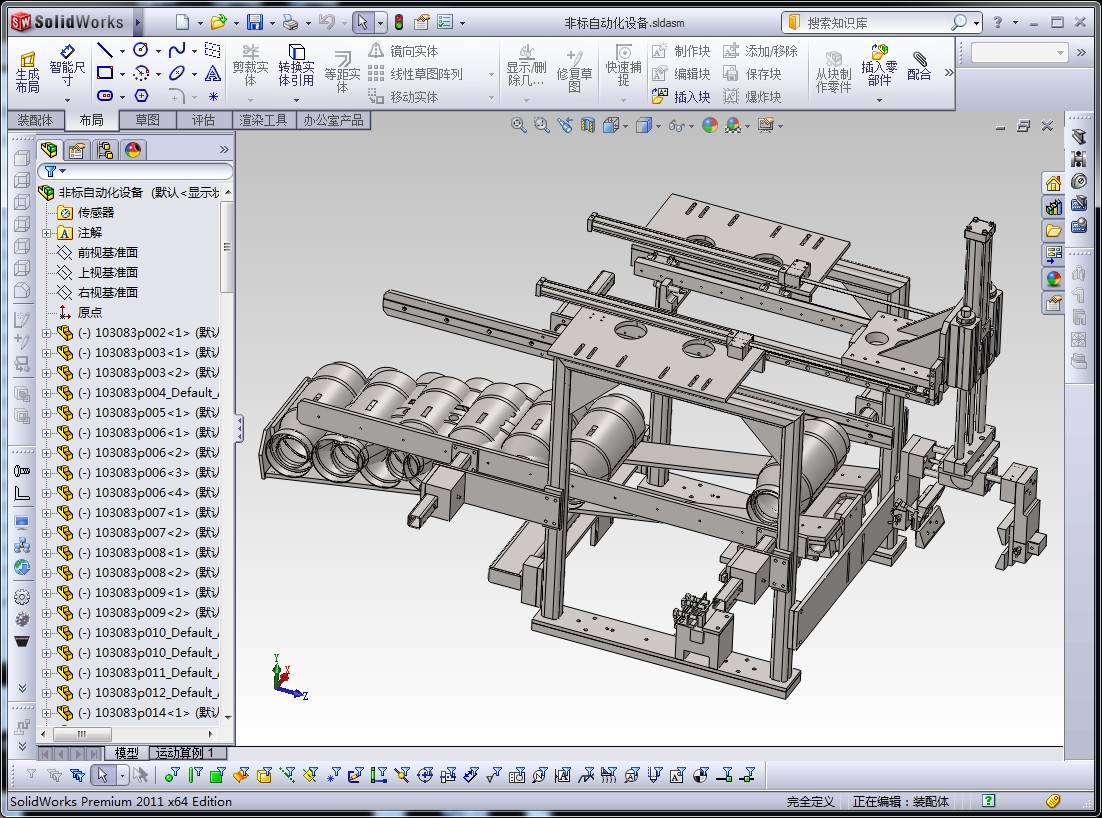Click 编辑块 edit block
Screen dimensions: 1102x818
681,74
